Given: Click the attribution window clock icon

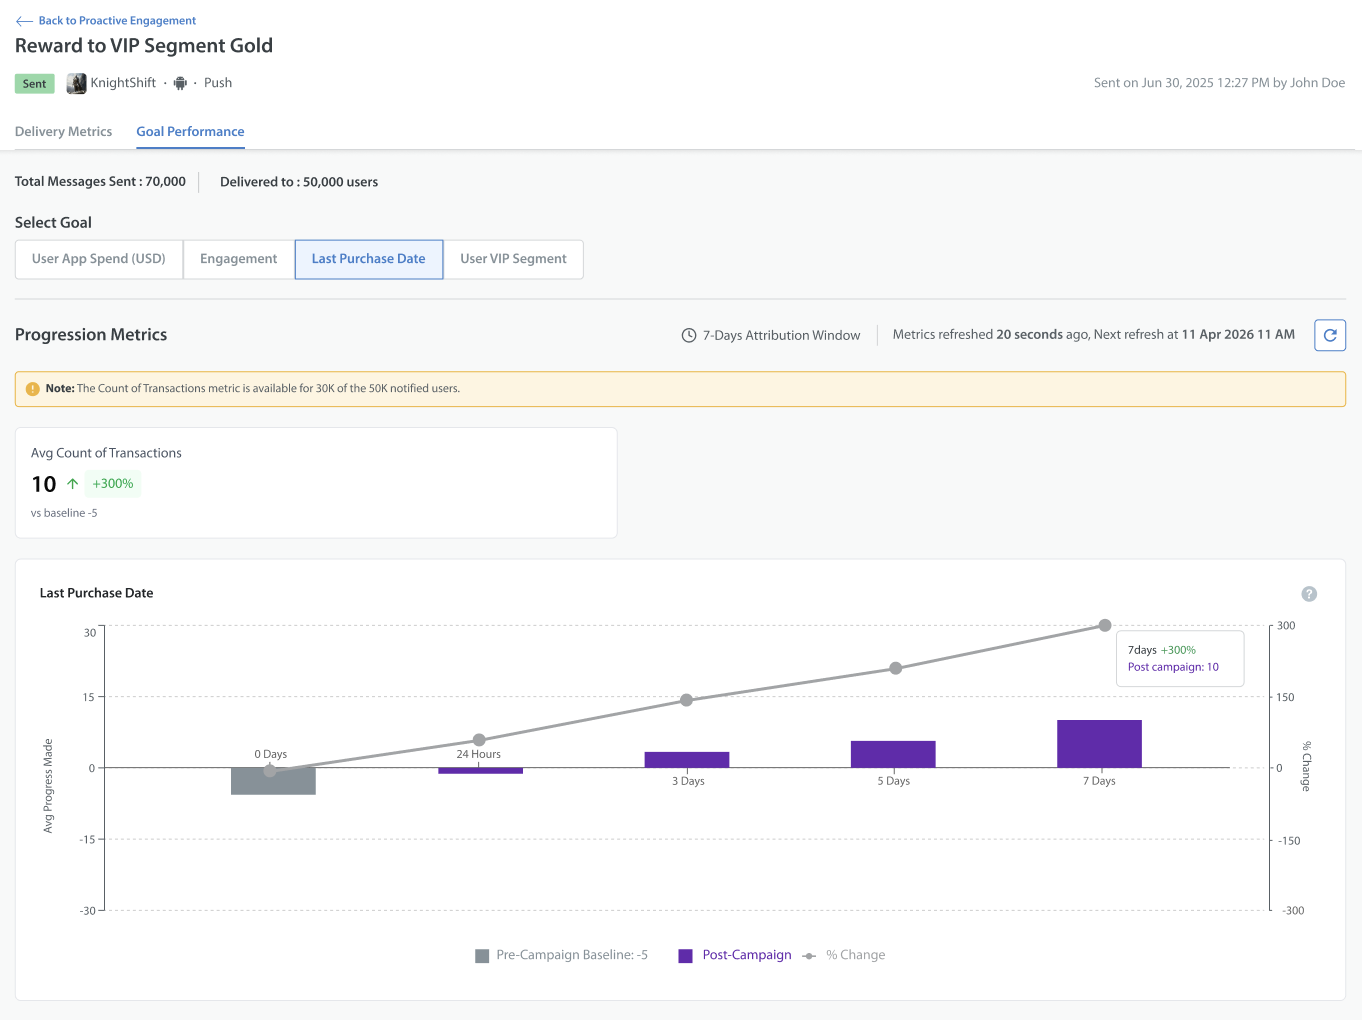Looking at the screenshot, I should [x=689, y=335].
